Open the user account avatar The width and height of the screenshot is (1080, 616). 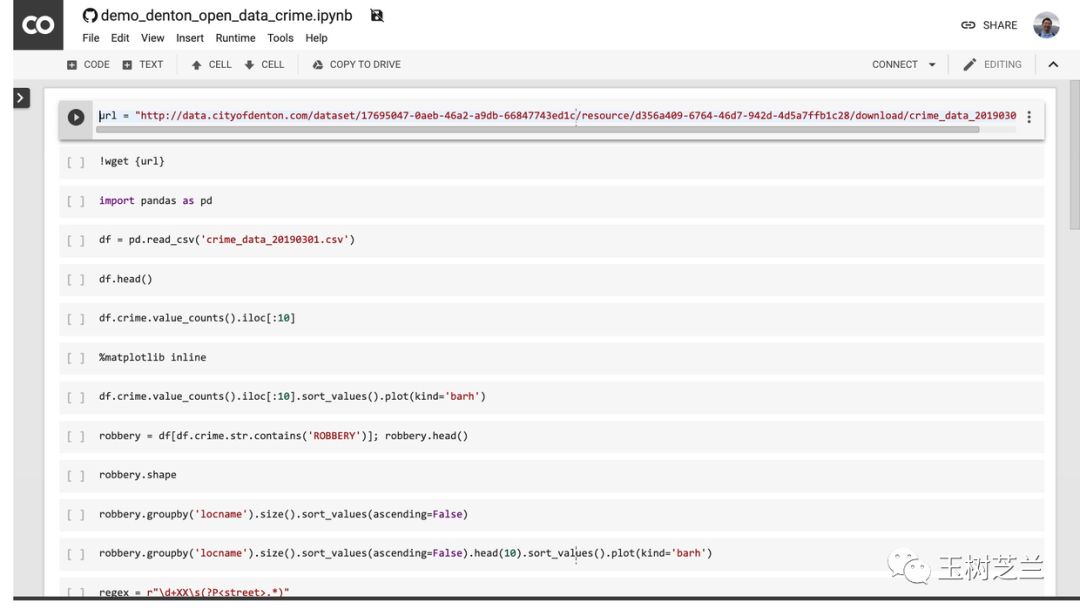point(1046,25)
